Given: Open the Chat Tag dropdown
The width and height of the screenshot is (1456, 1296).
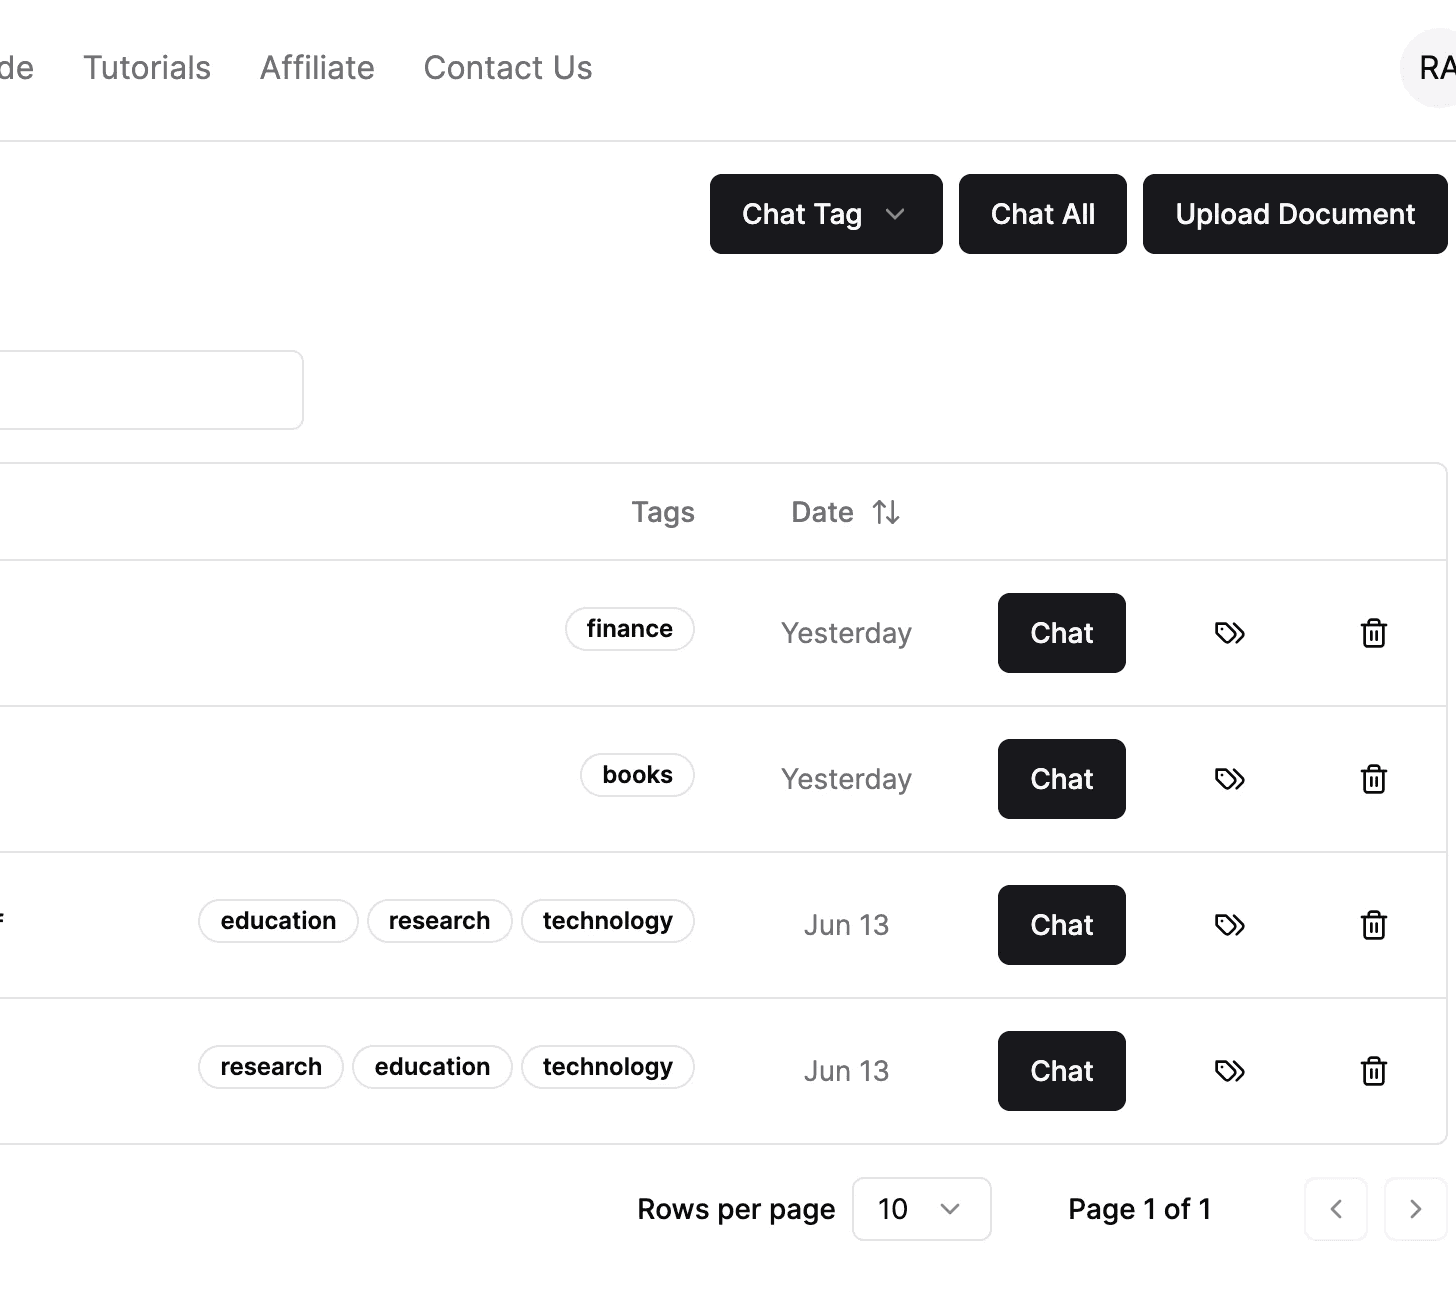Looking at the screenshot, I should (x=825, y=214).
